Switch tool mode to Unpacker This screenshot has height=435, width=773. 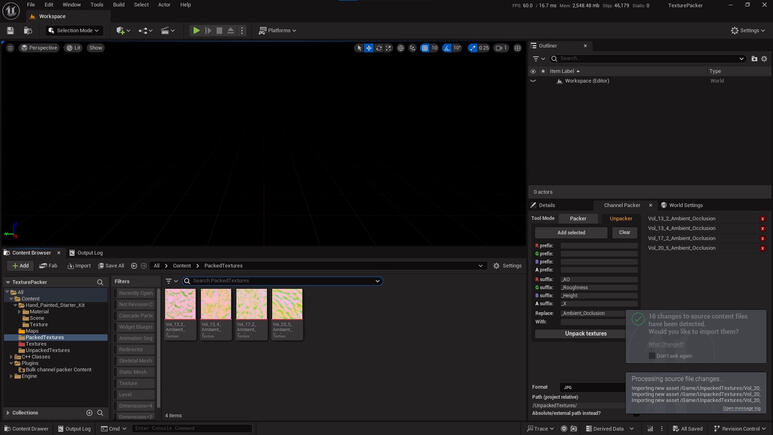(x=621, y=218)
